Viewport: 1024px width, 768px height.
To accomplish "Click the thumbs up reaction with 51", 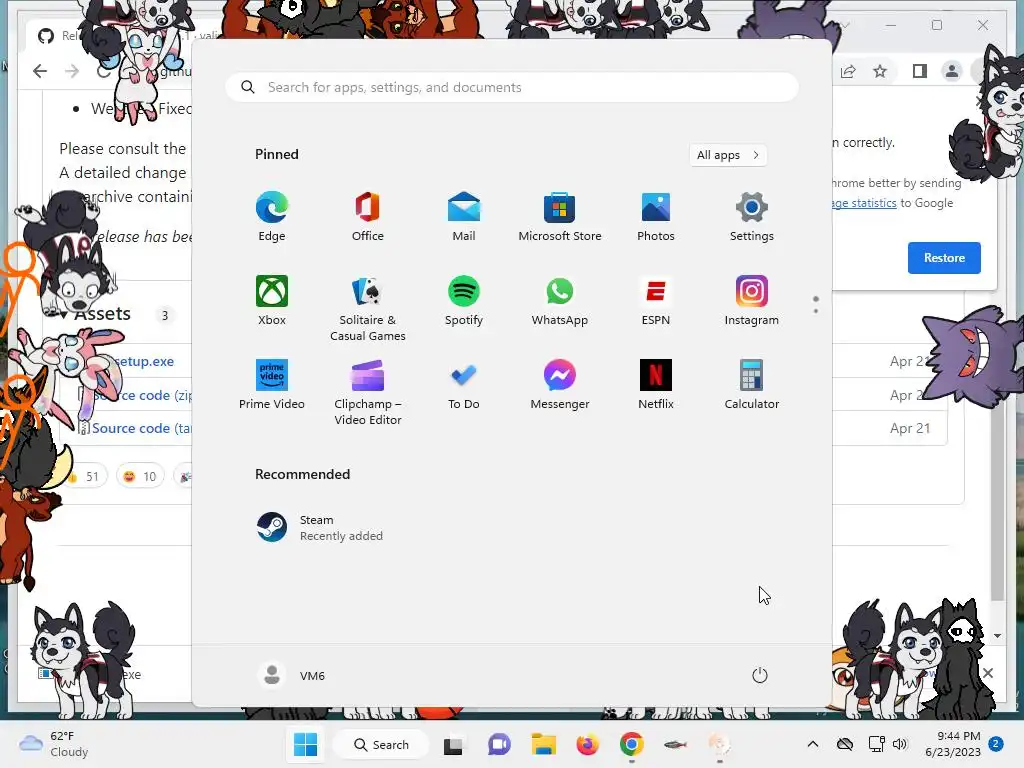I will pyautogui.click(x=84, y=476).
